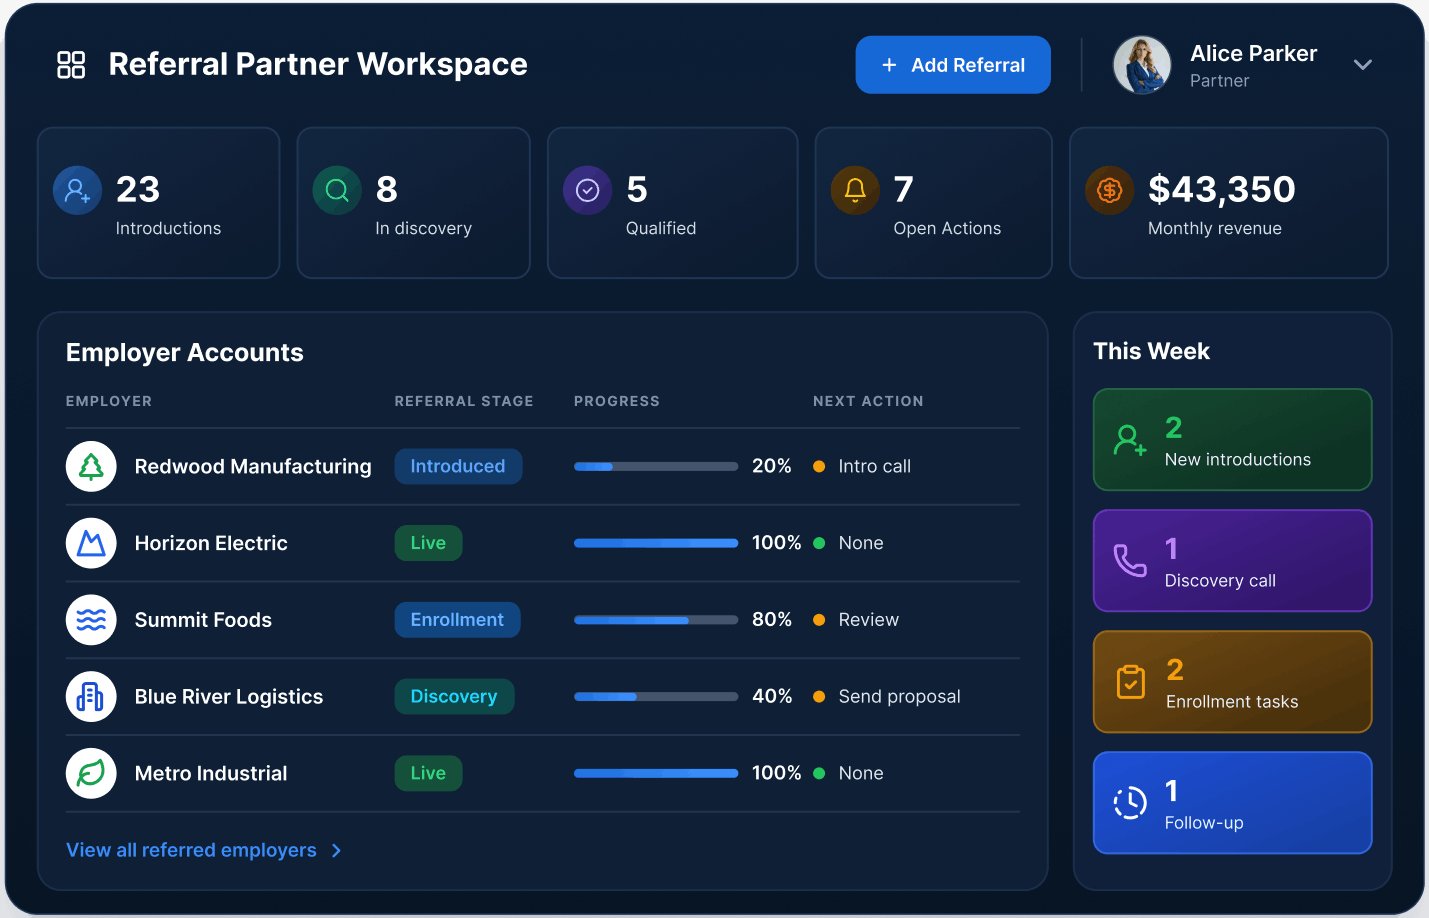The width and height of the screenshot is (1429, 918).
Task: Click Alice Parker's profile photo
Action: coord(1142,65)
